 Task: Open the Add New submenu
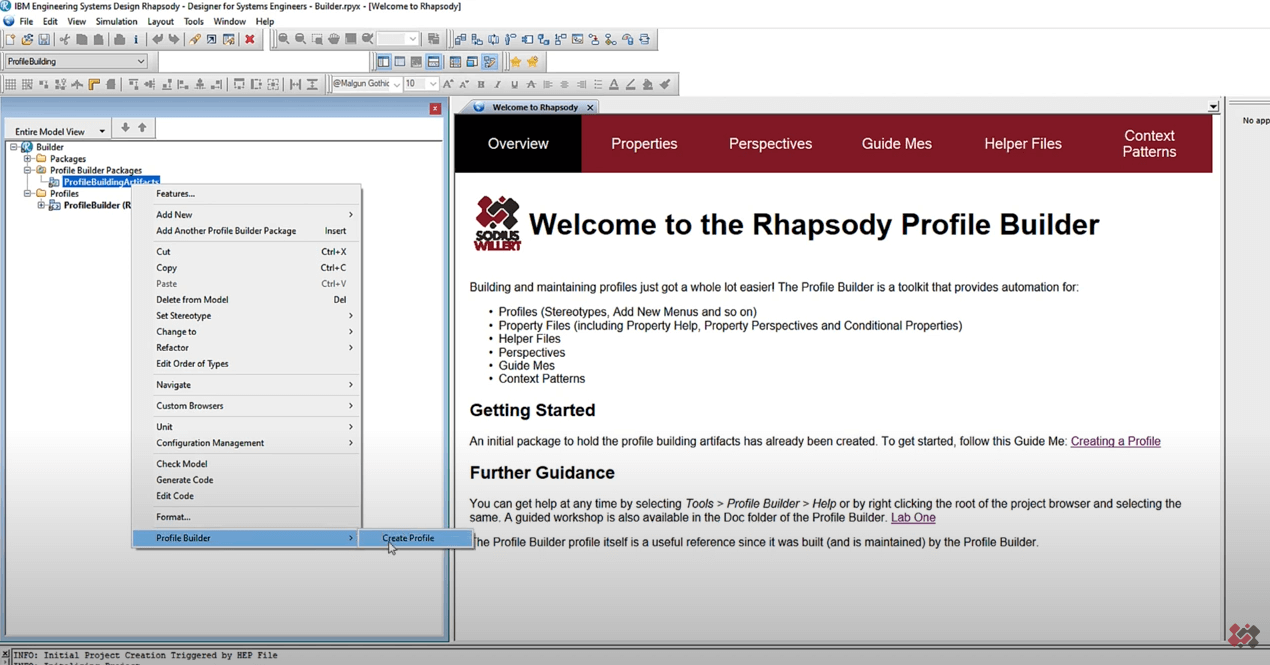coord(246,215)
